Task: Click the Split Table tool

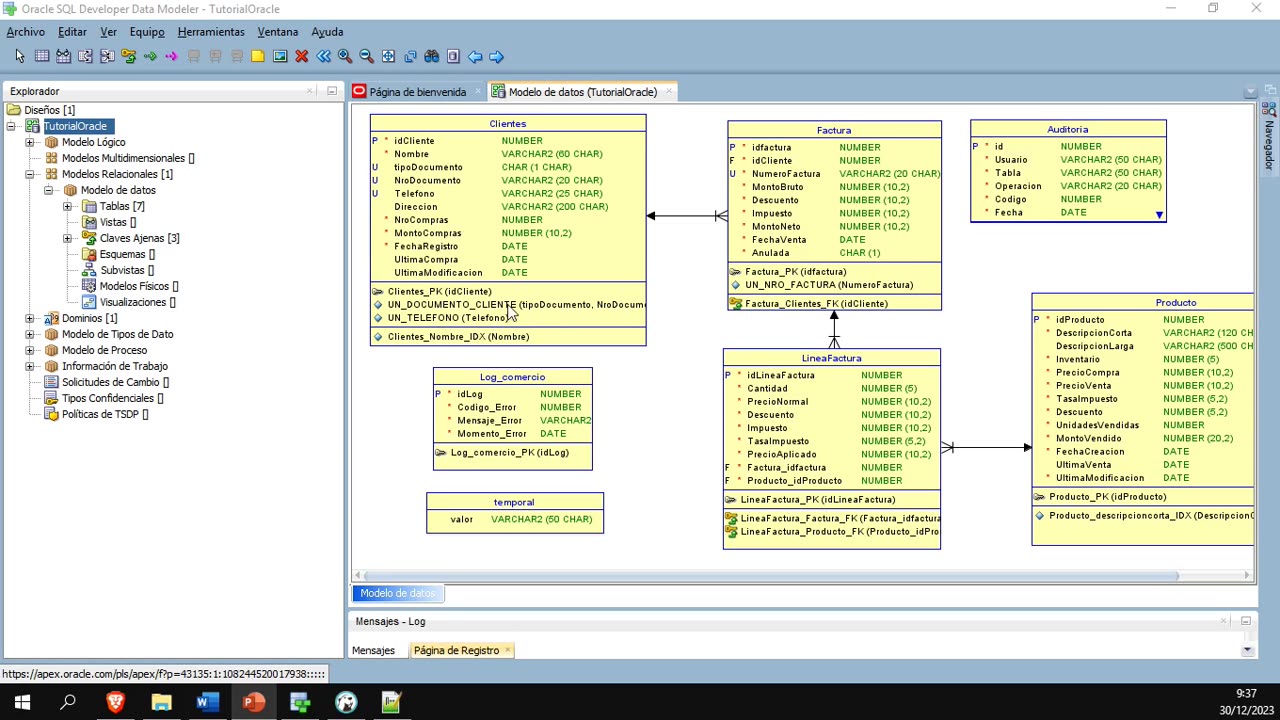Action: pos(85,57)
